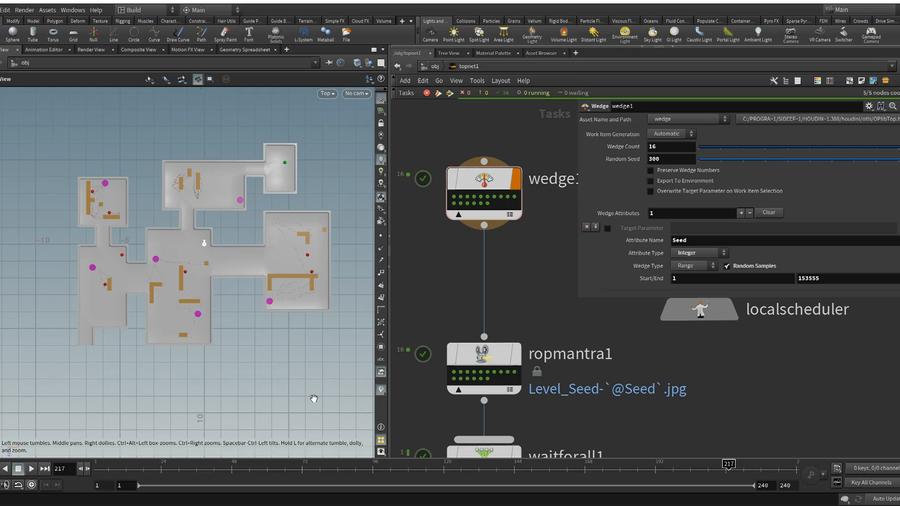Open the Top viewport view dropdown
The image size is (900, 506).
327,94
